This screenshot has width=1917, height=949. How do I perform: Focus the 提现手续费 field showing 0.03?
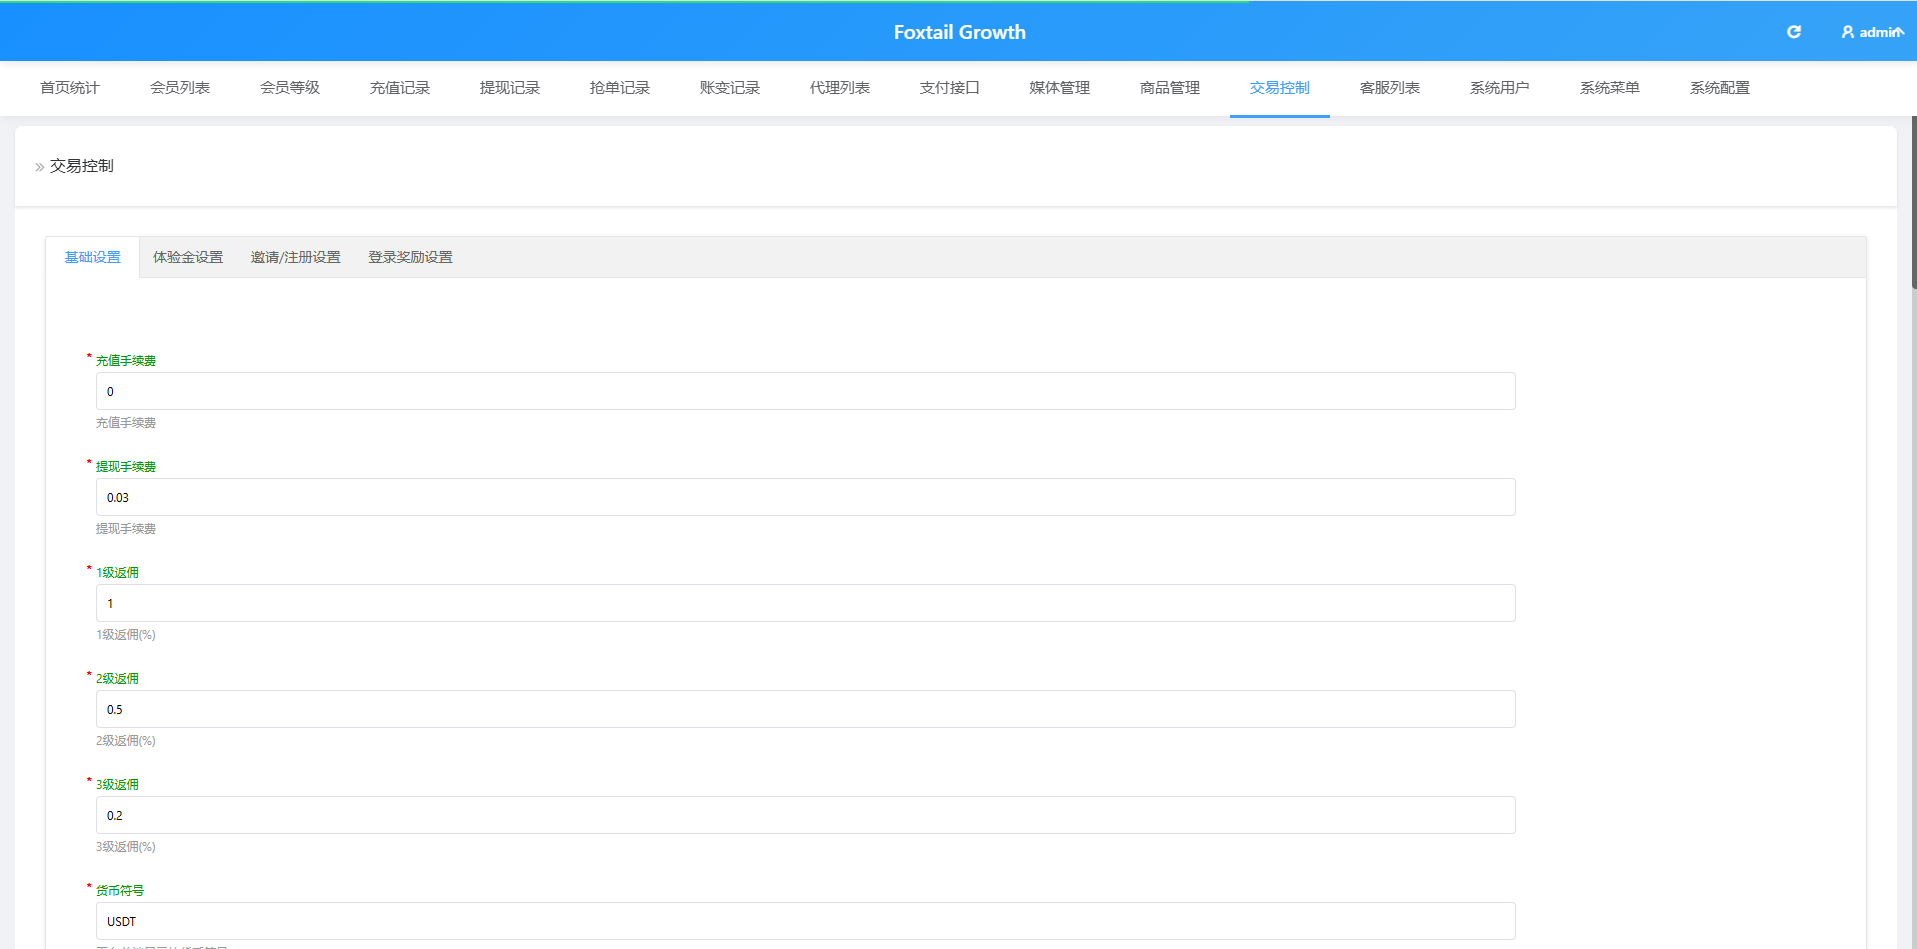[806, 497]
